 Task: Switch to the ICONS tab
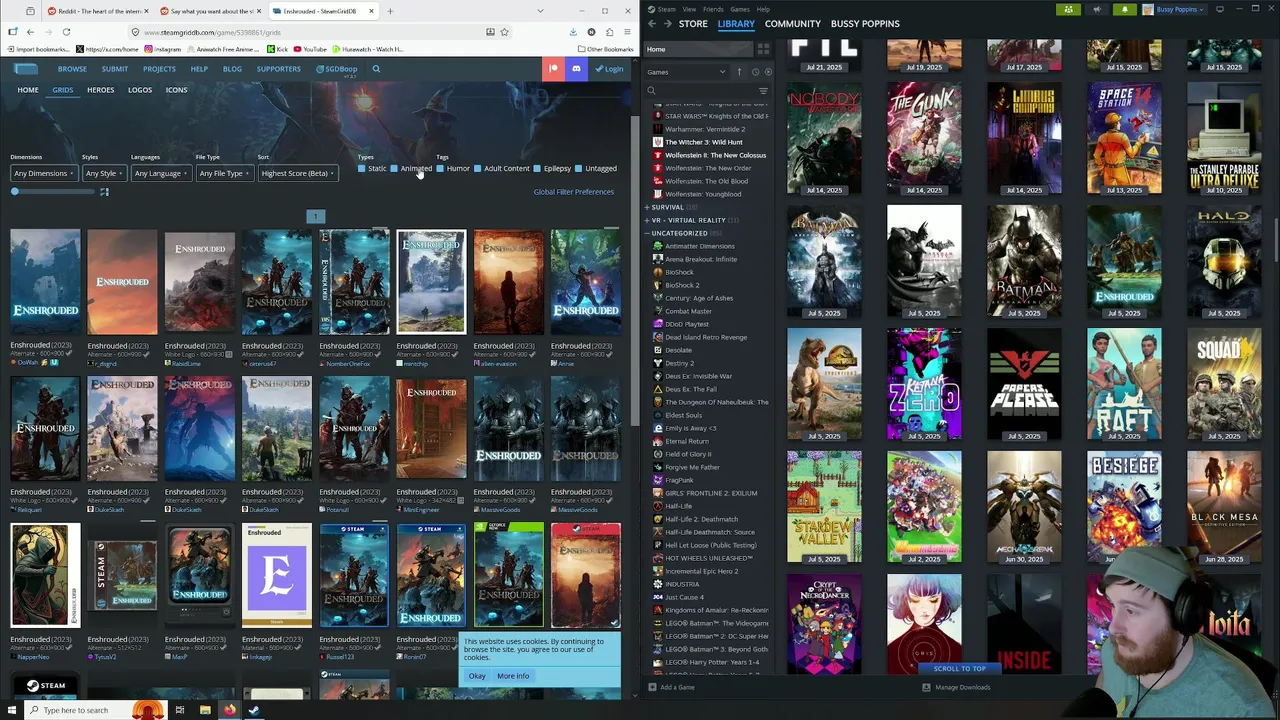point(176,90)
